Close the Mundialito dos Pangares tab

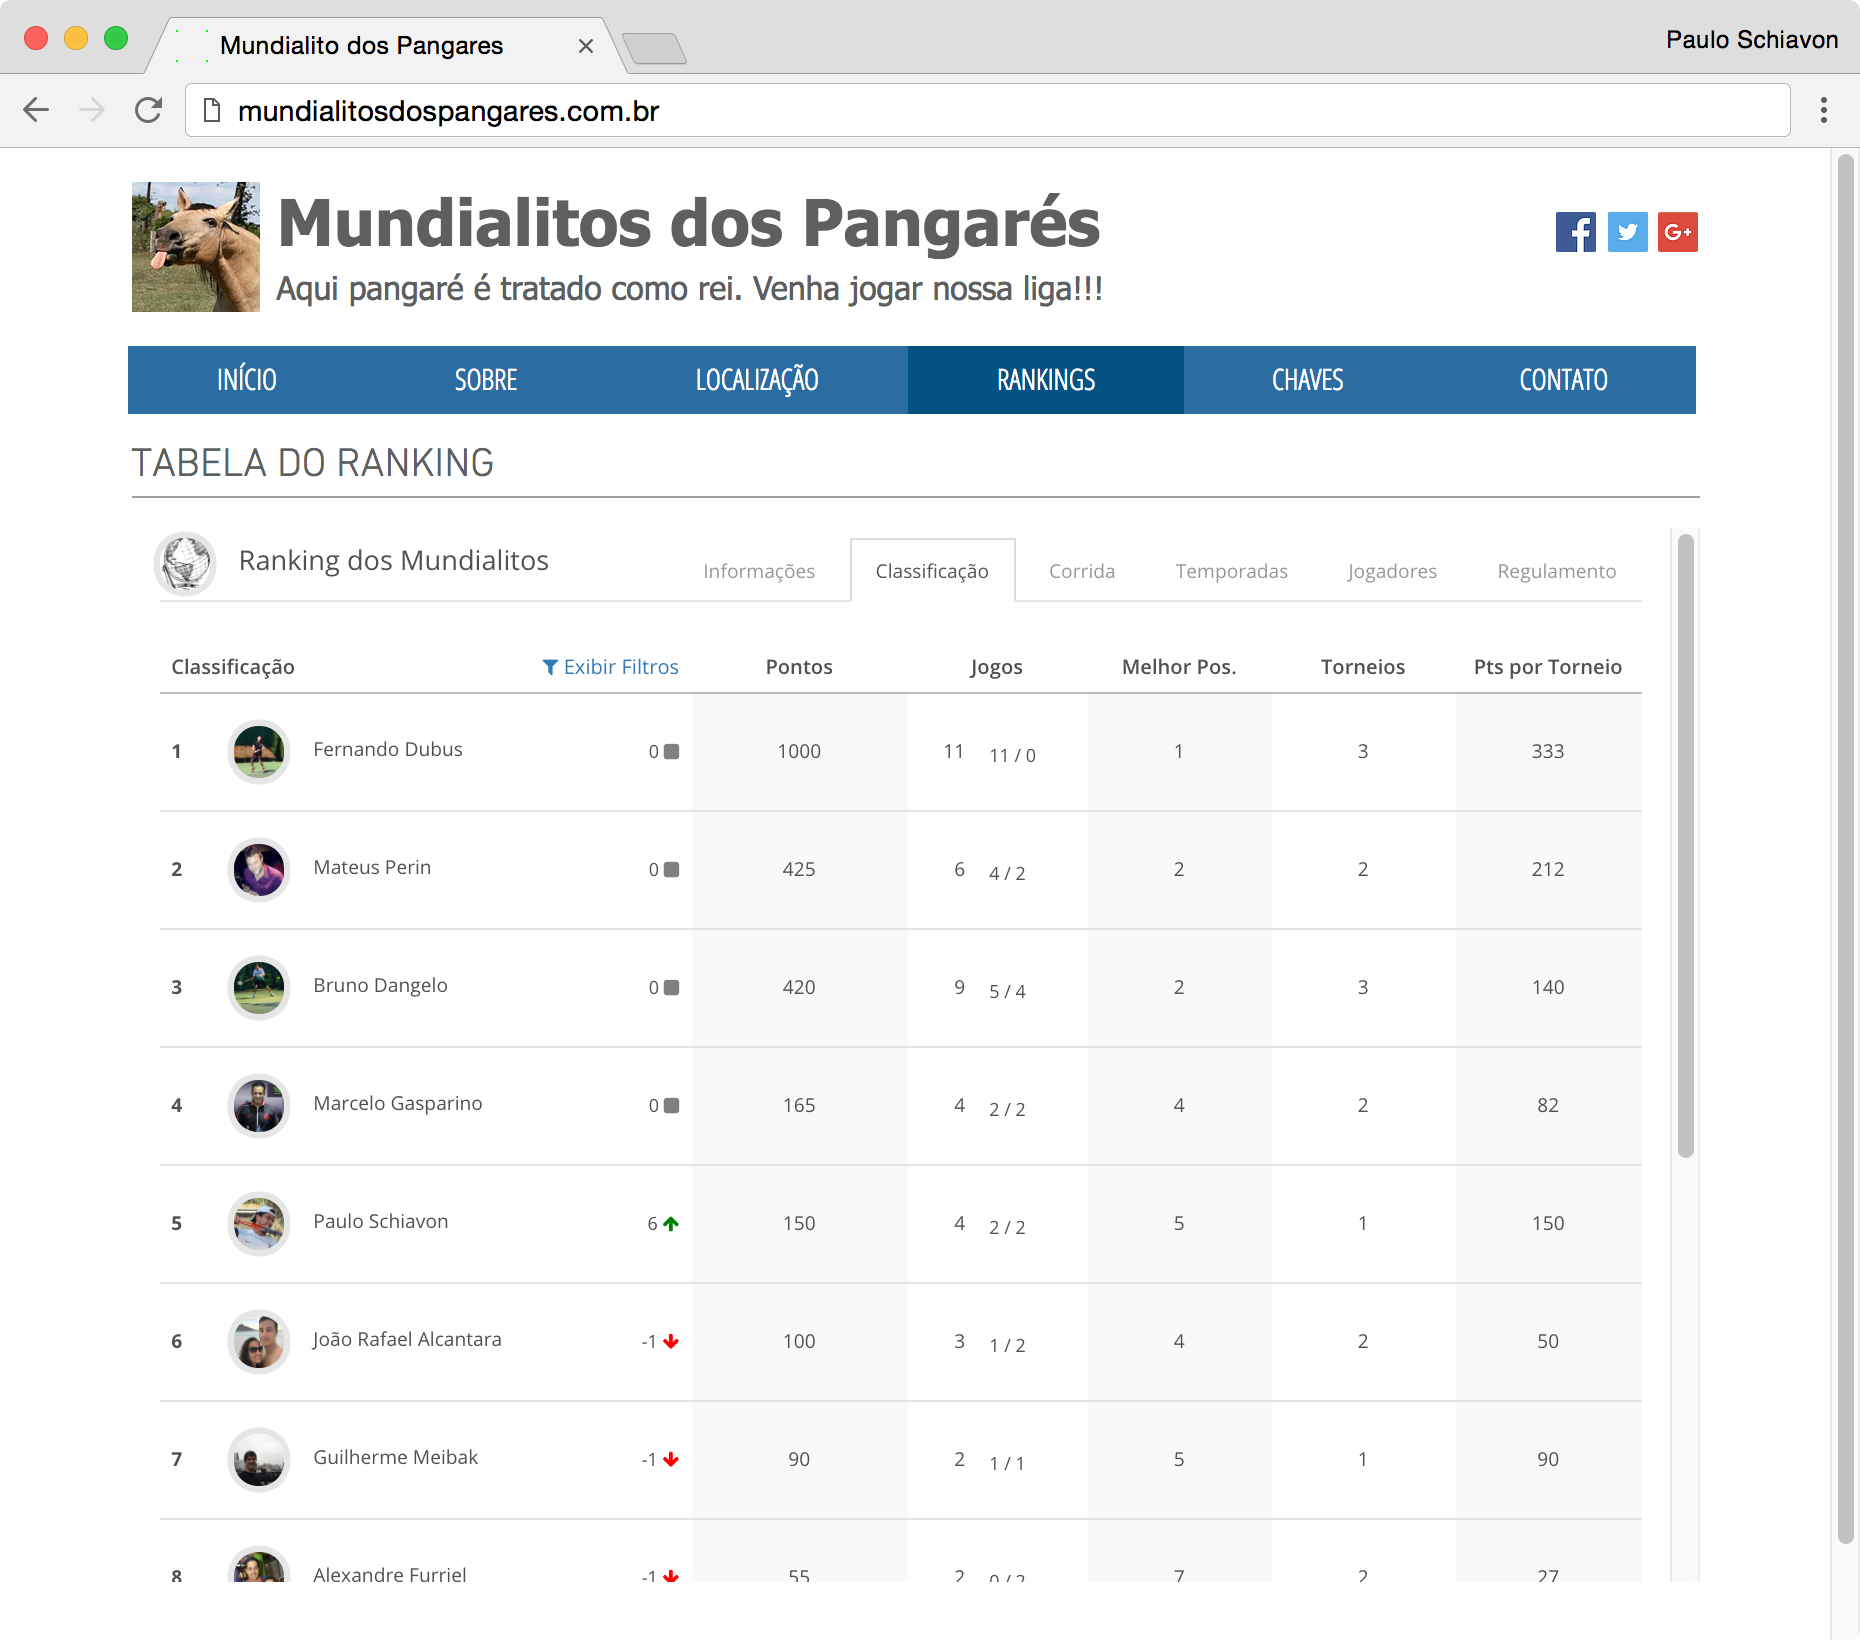coord(586,46)
